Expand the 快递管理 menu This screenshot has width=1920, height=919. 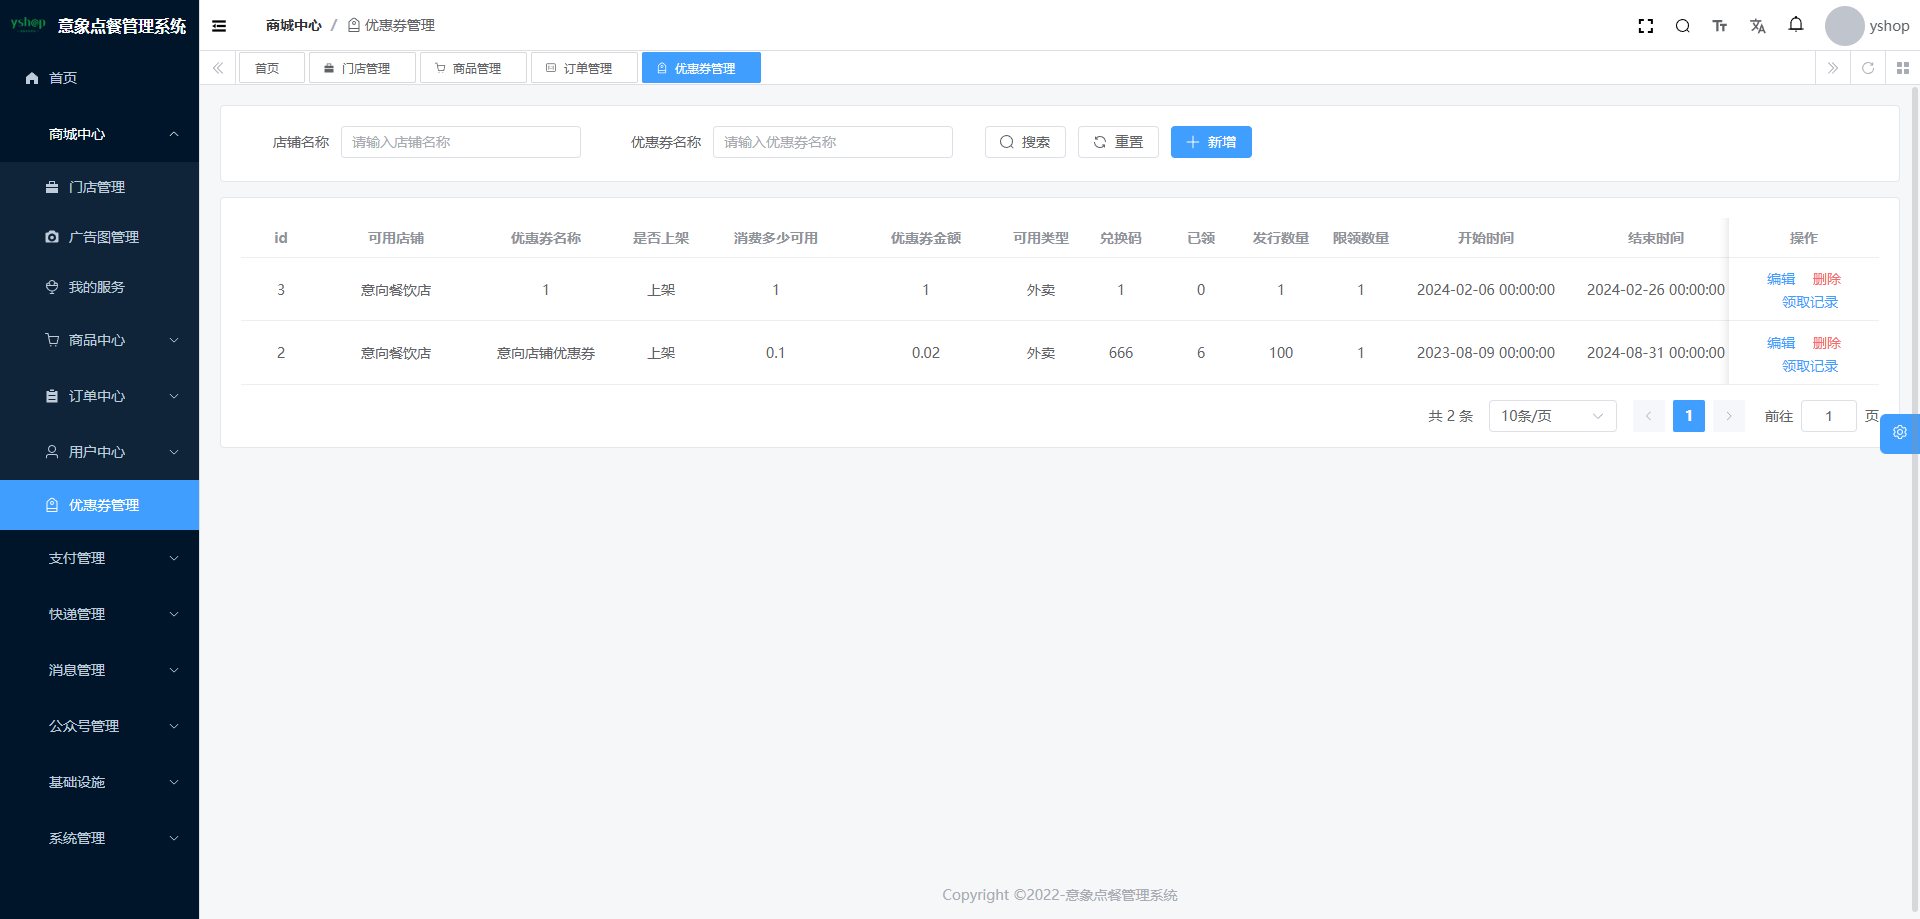[99, 614]
